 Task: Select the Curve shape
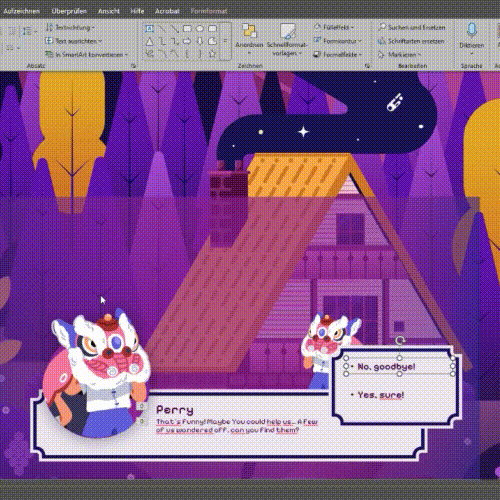tap(174, 54)
